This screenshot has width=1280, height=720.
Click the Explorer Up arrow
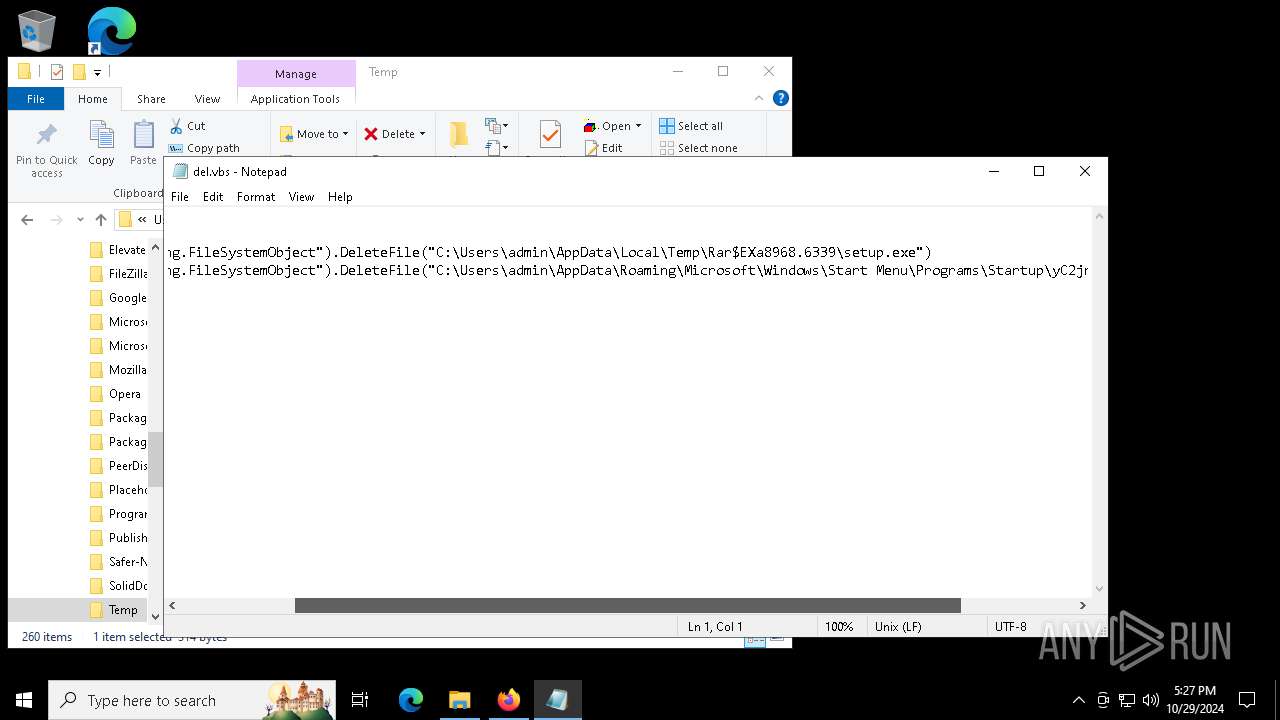point(100,220)
